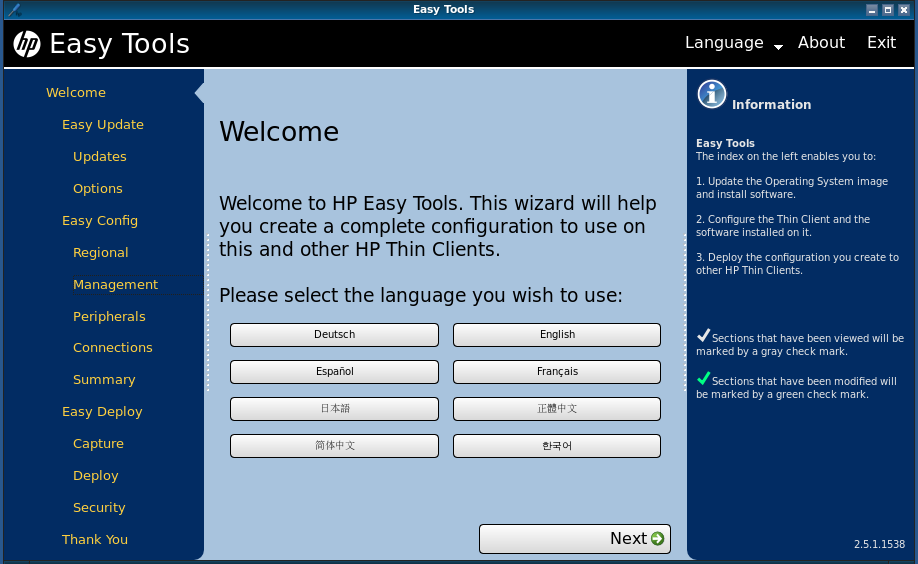This screenshot has width=918, height=564.
Task: Select Connections in the sidebar
Action: [x=112, y=347]
